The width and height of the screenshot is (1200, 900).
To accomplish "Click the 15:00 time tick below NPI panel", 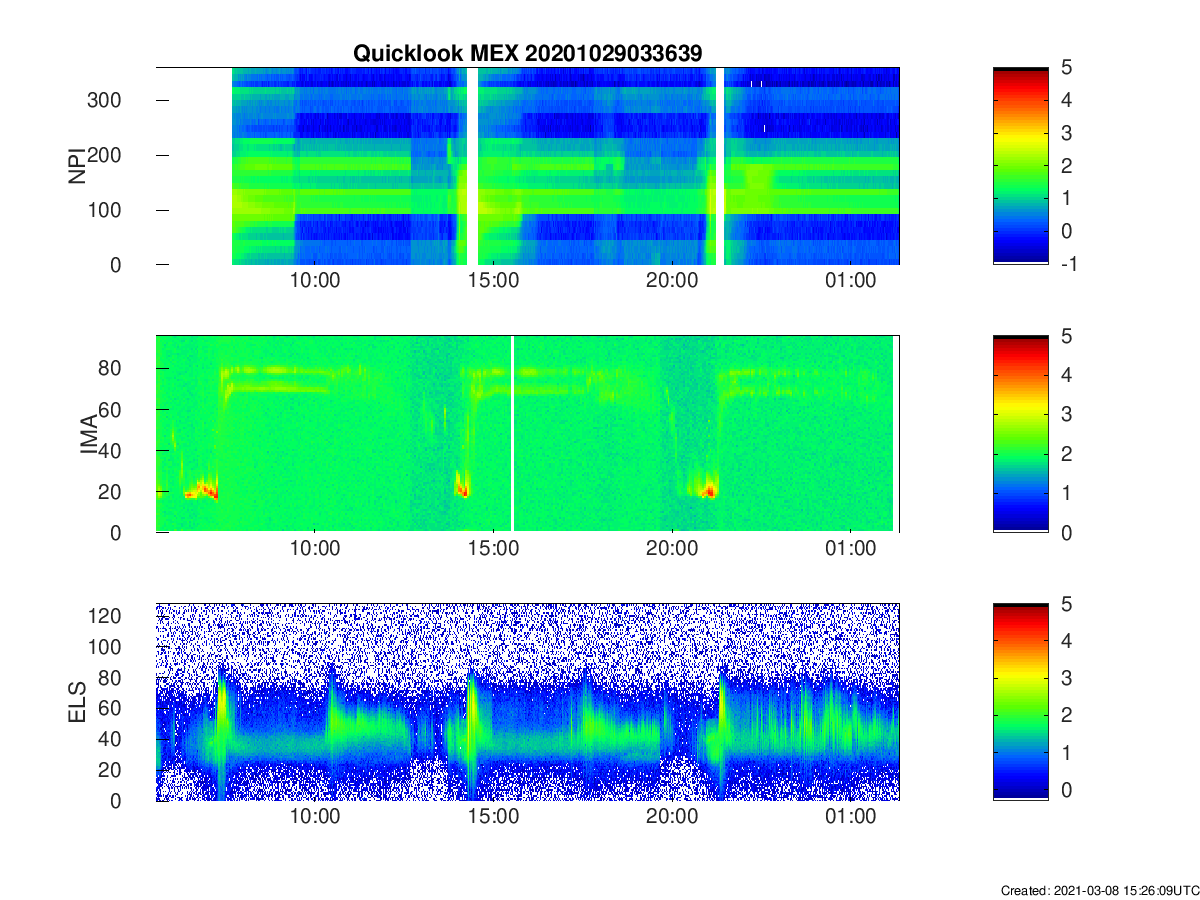I will coord(494,281).
